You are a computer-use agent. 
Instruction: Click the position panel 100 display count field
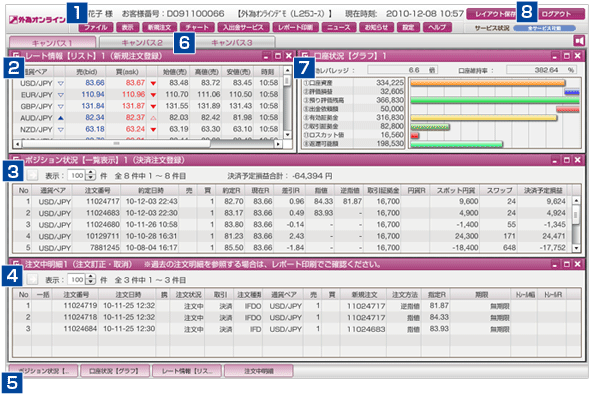click(x=77, y=175)
